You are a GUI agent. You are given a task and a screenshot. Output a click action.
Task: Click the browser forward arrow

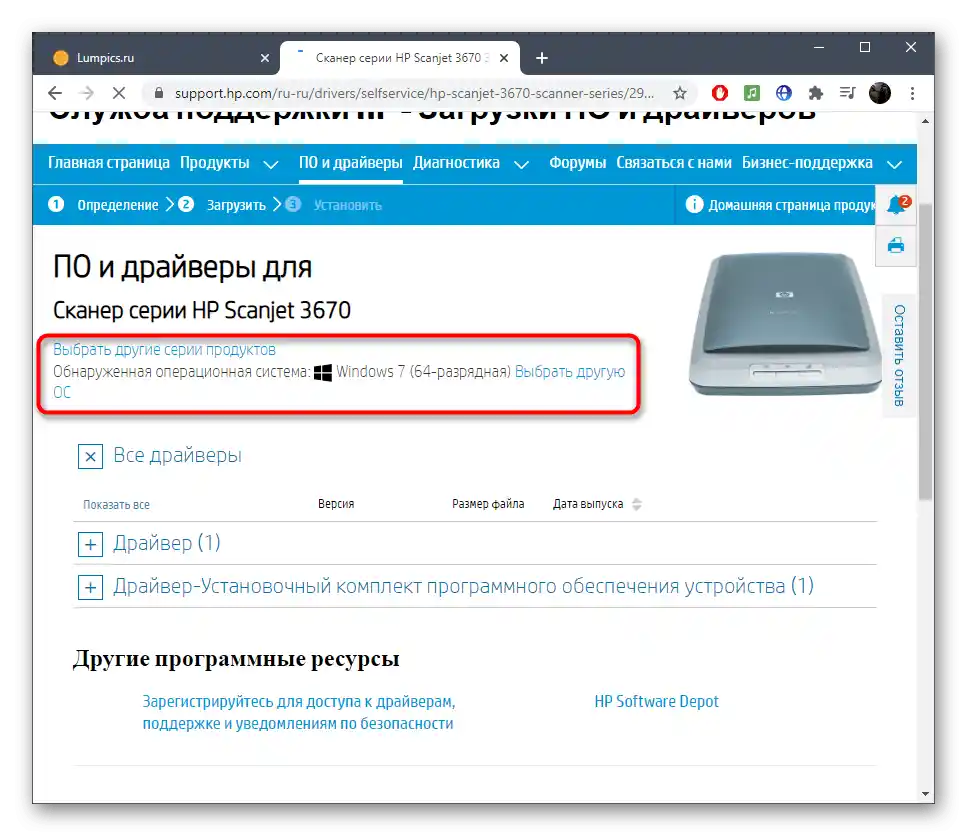coord(87,93)
